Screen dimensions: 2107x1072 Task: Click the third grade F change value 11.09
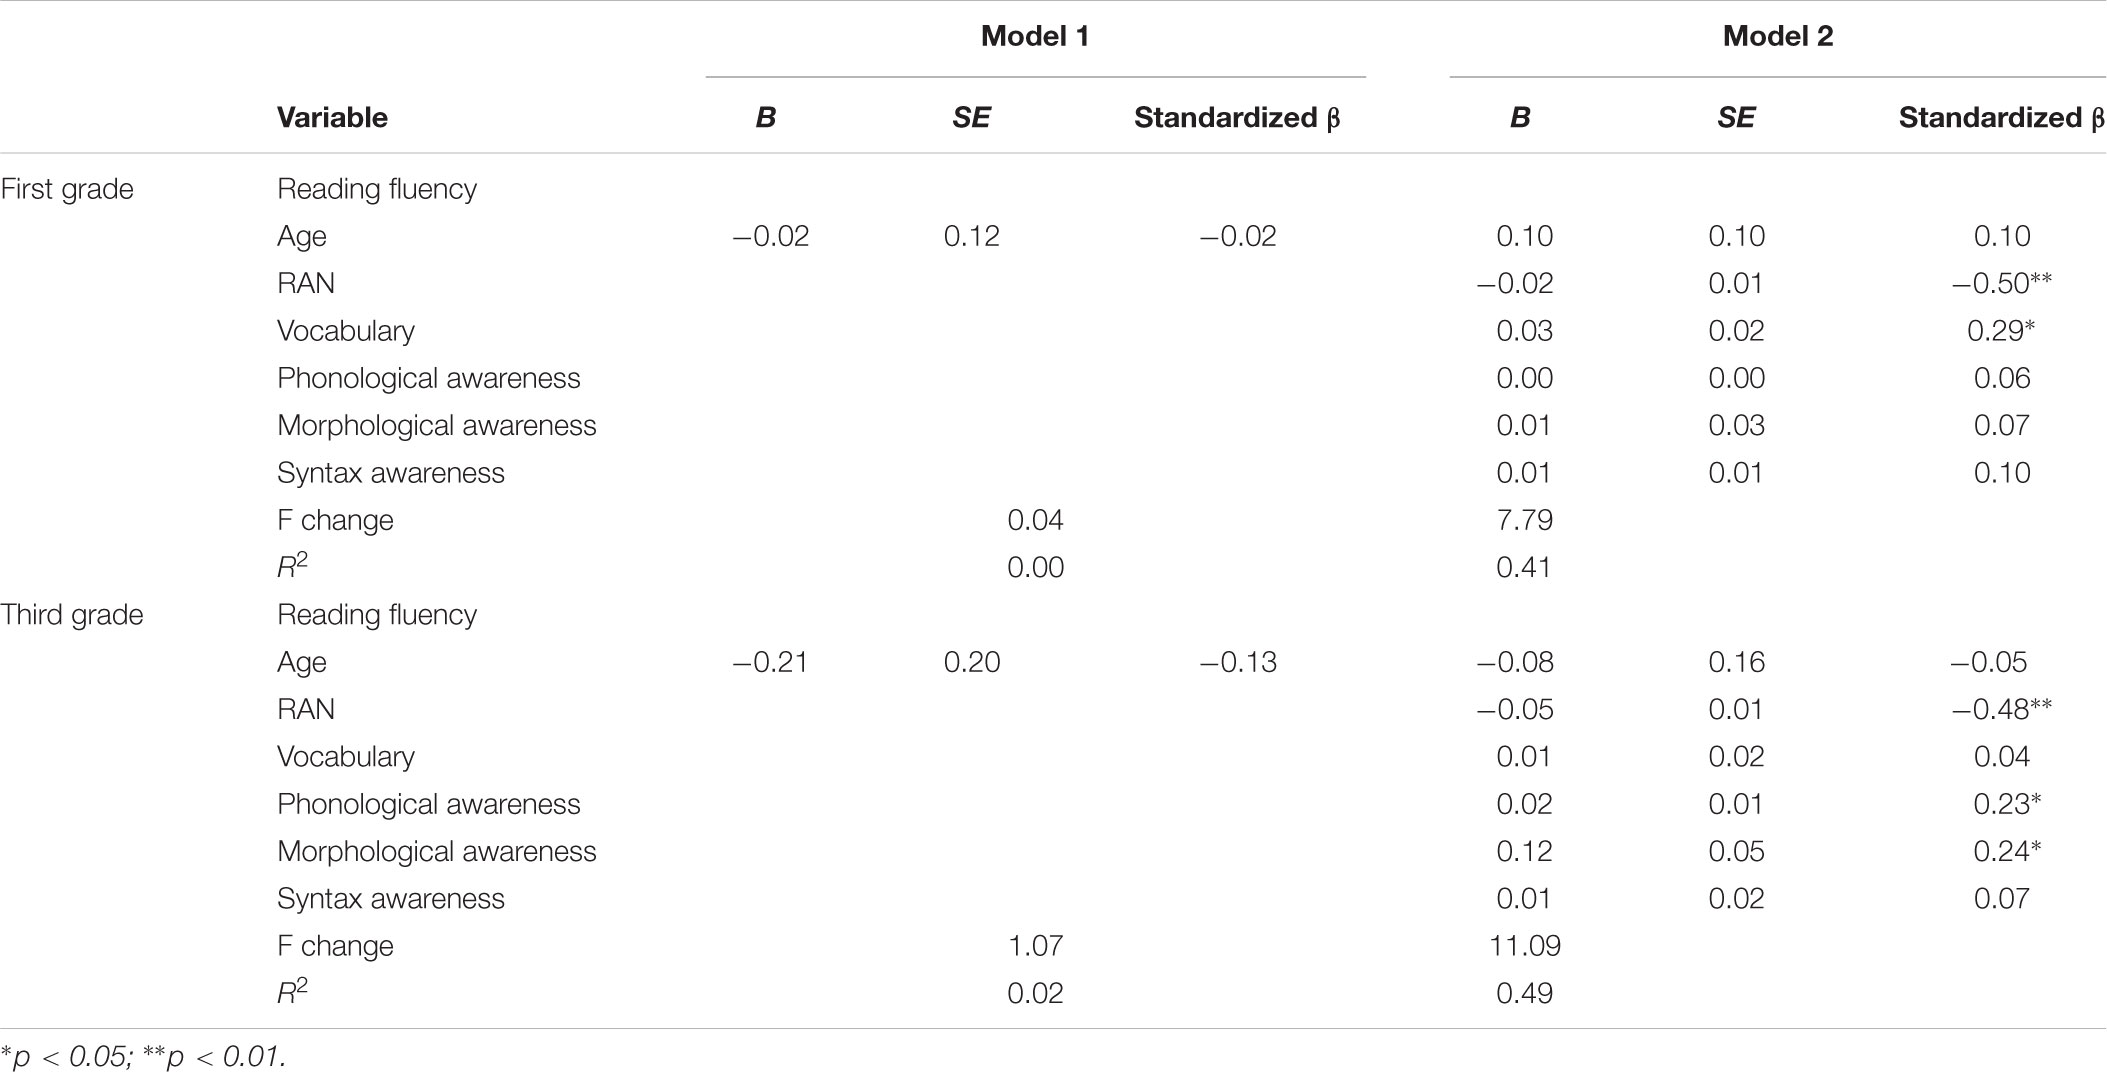pyautogui.click(x=1524, y=945)
